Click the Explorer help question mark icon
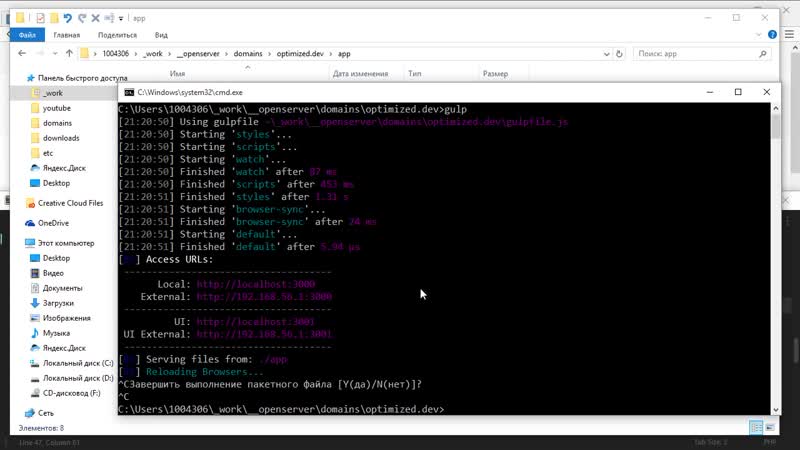Screen dimensions: 800x450 [772, 35]
